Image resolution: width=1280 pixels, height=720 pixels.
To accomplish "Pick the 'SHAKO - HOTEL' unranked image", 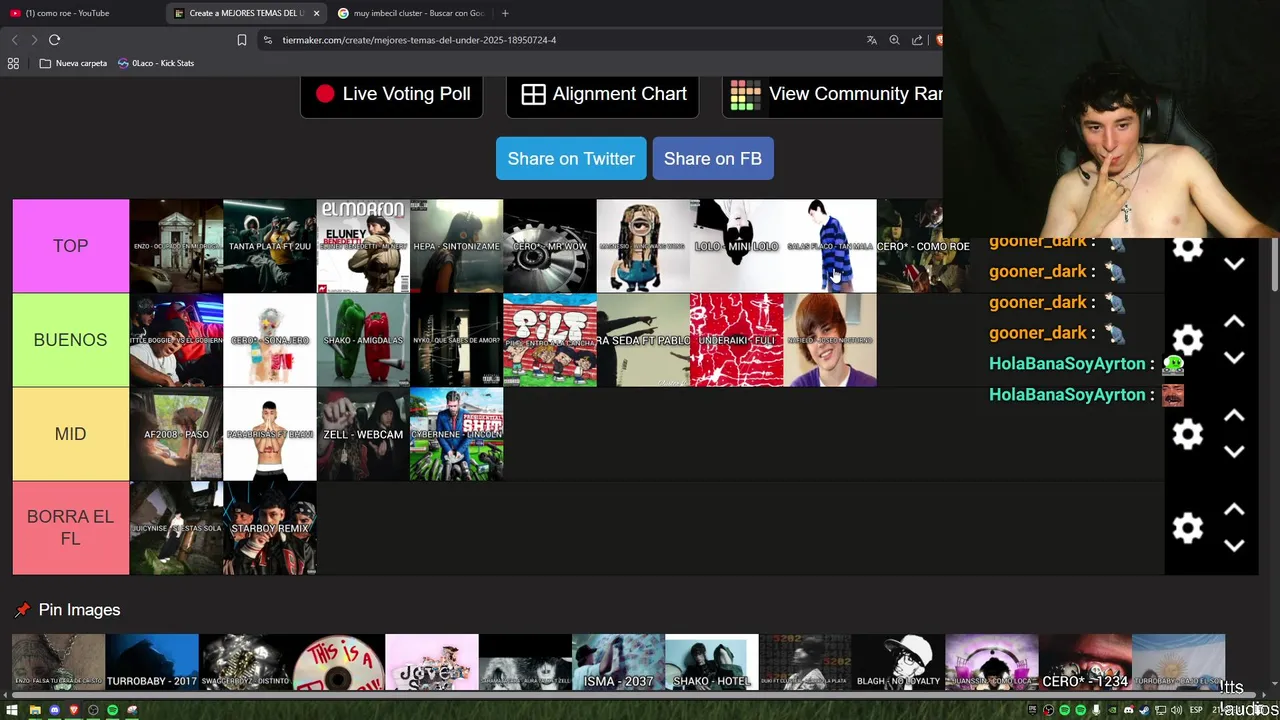I will [712, 662].
